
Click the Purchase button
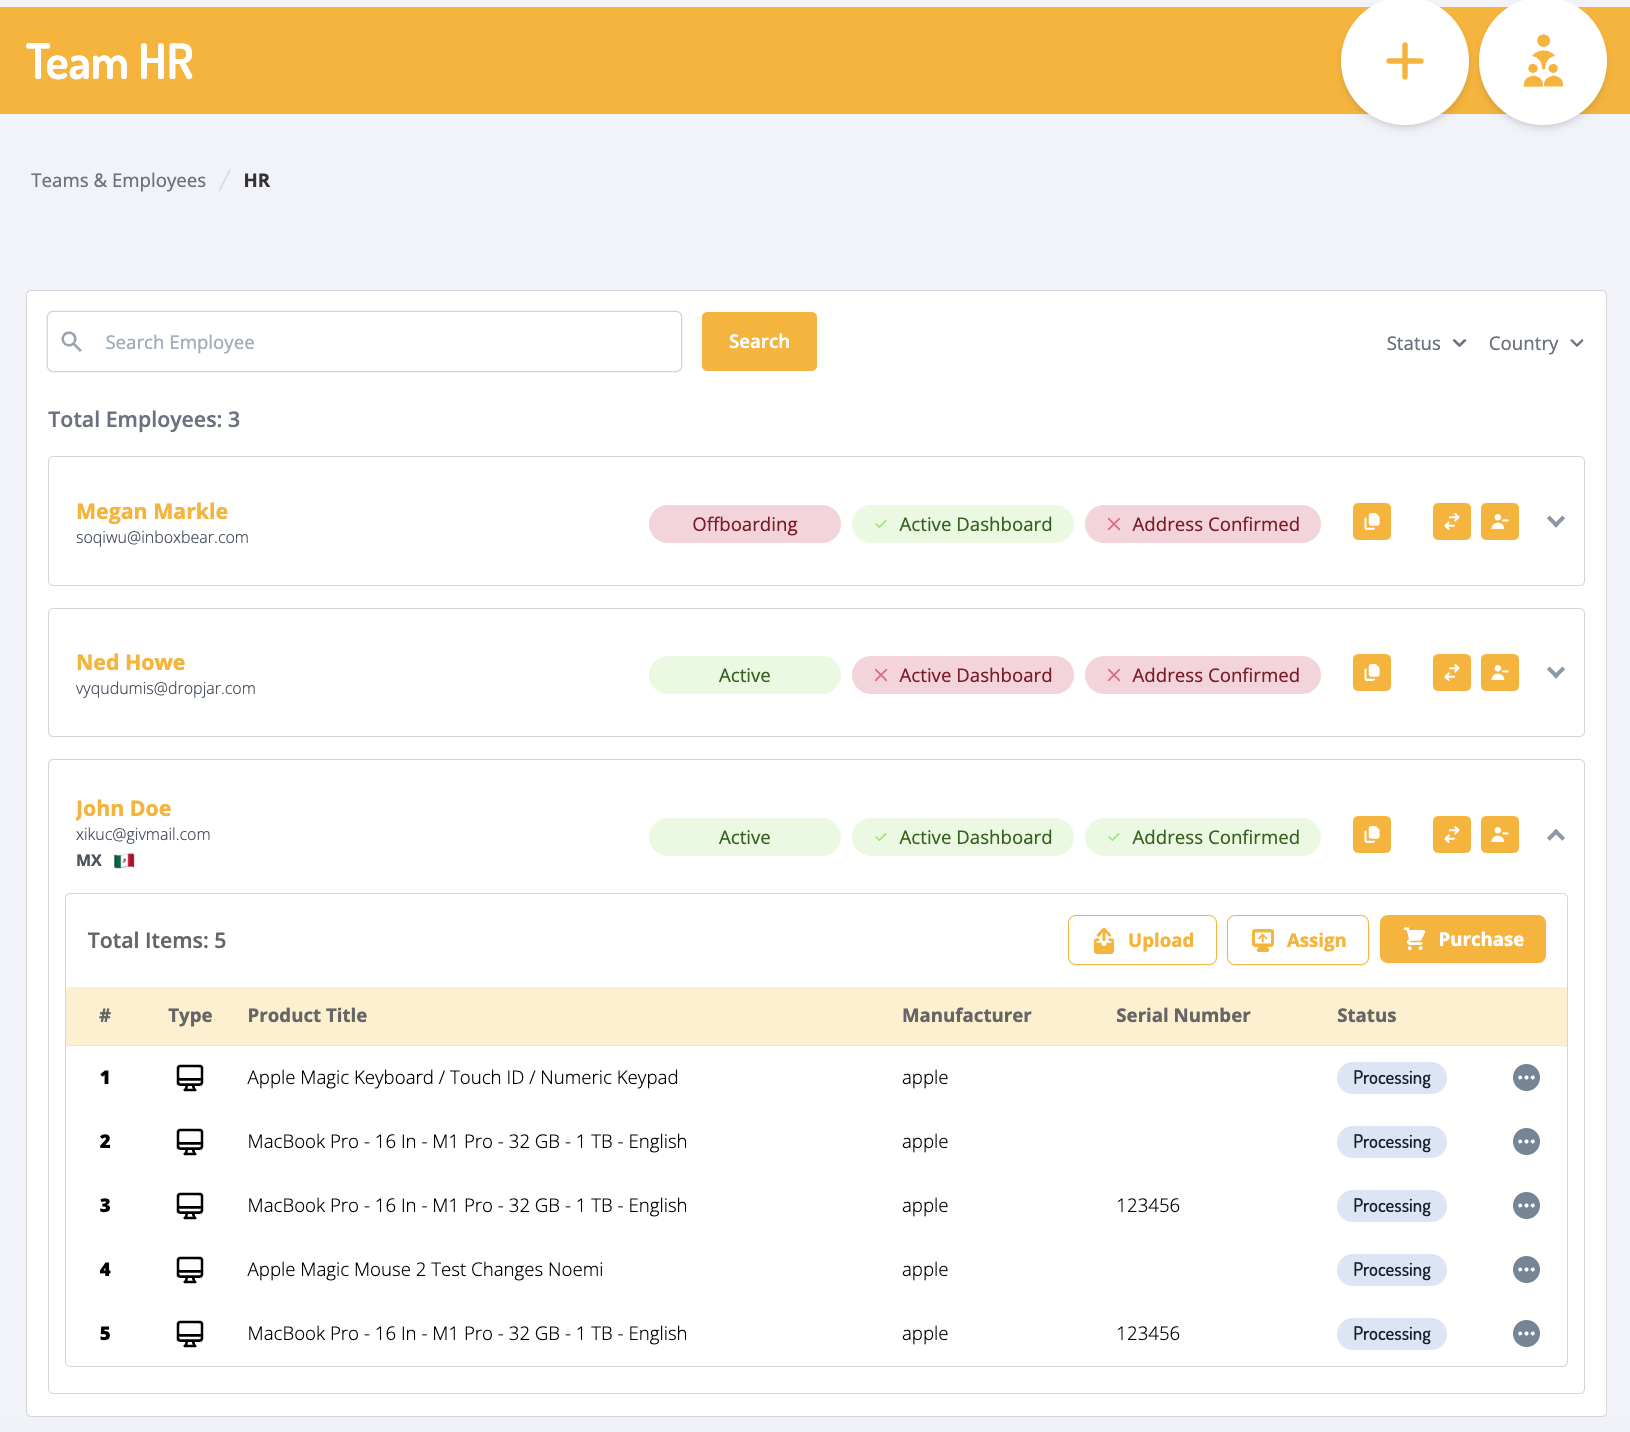(1462, 940)
